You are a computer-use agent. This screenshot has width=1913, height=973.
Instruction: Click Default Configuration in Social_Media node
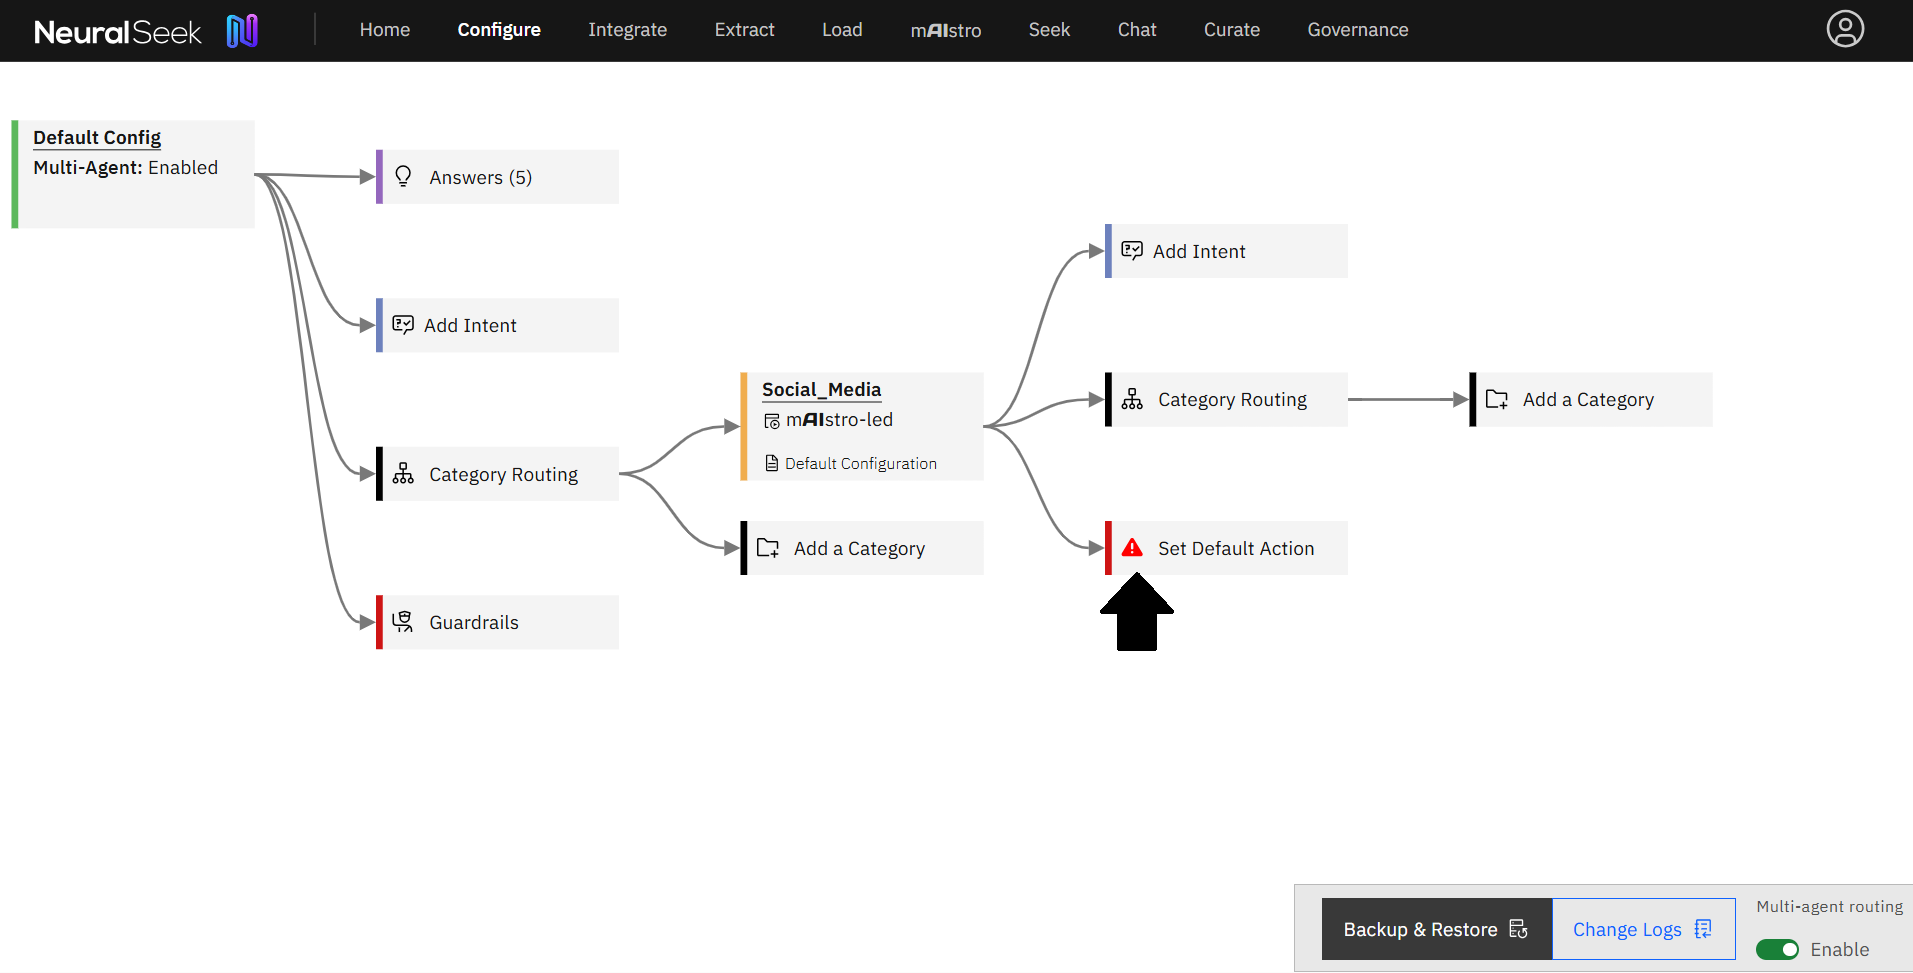pyautogui.click(x=860, y=463)
